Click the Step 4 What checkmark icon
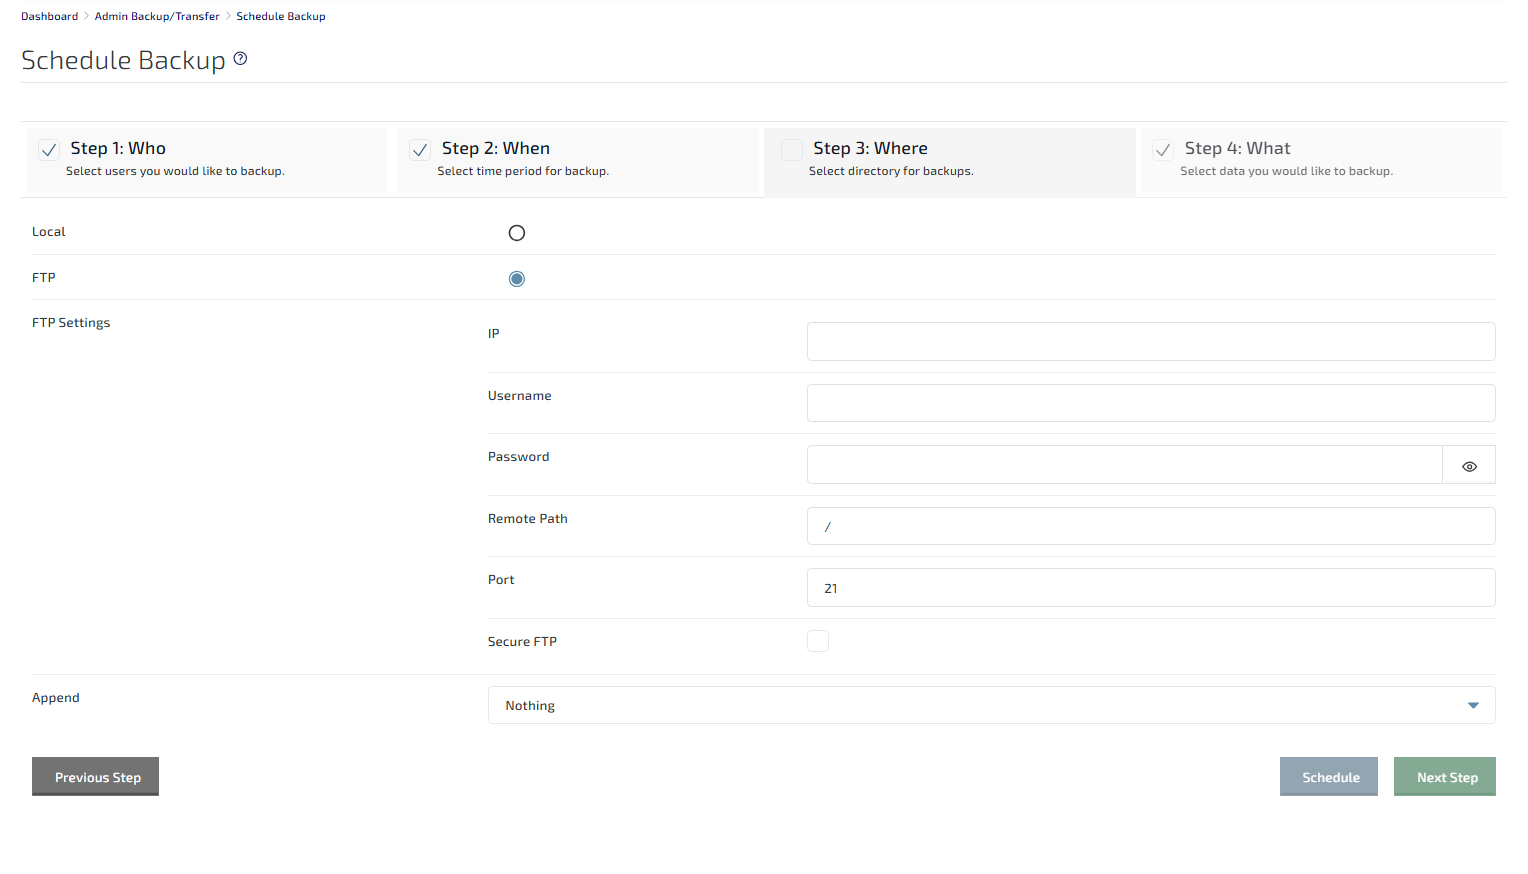 (1163, 150)
